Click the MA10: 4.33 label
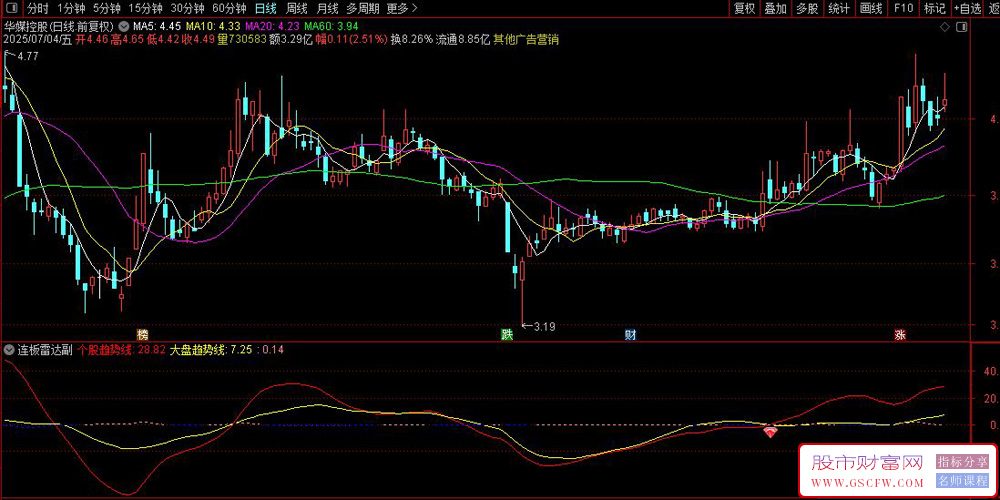 (x=212, y=27)
